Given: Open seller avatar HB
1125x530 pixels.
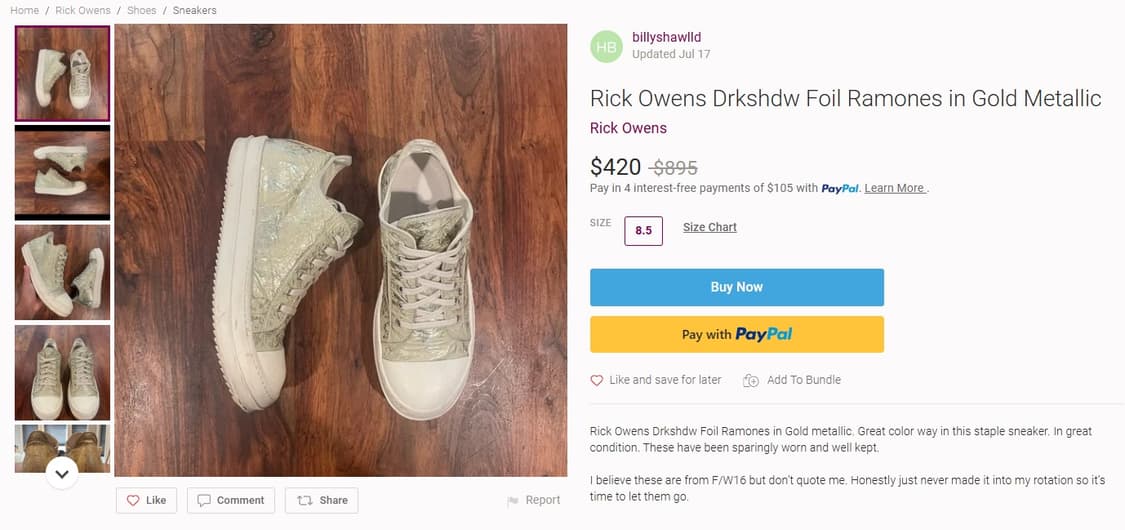Looking at the screenshot, I should [x=606, y=46].
